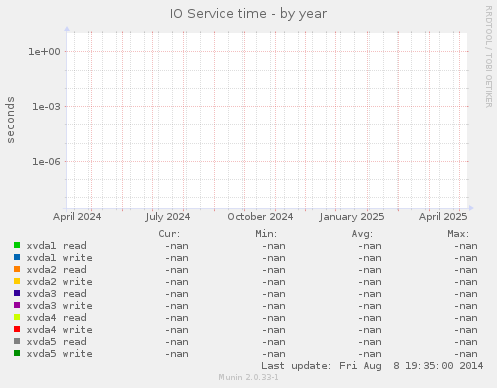497x388 pixels.
Task: Select the 'xvda3 write' legend label
Action: point(59,306)
